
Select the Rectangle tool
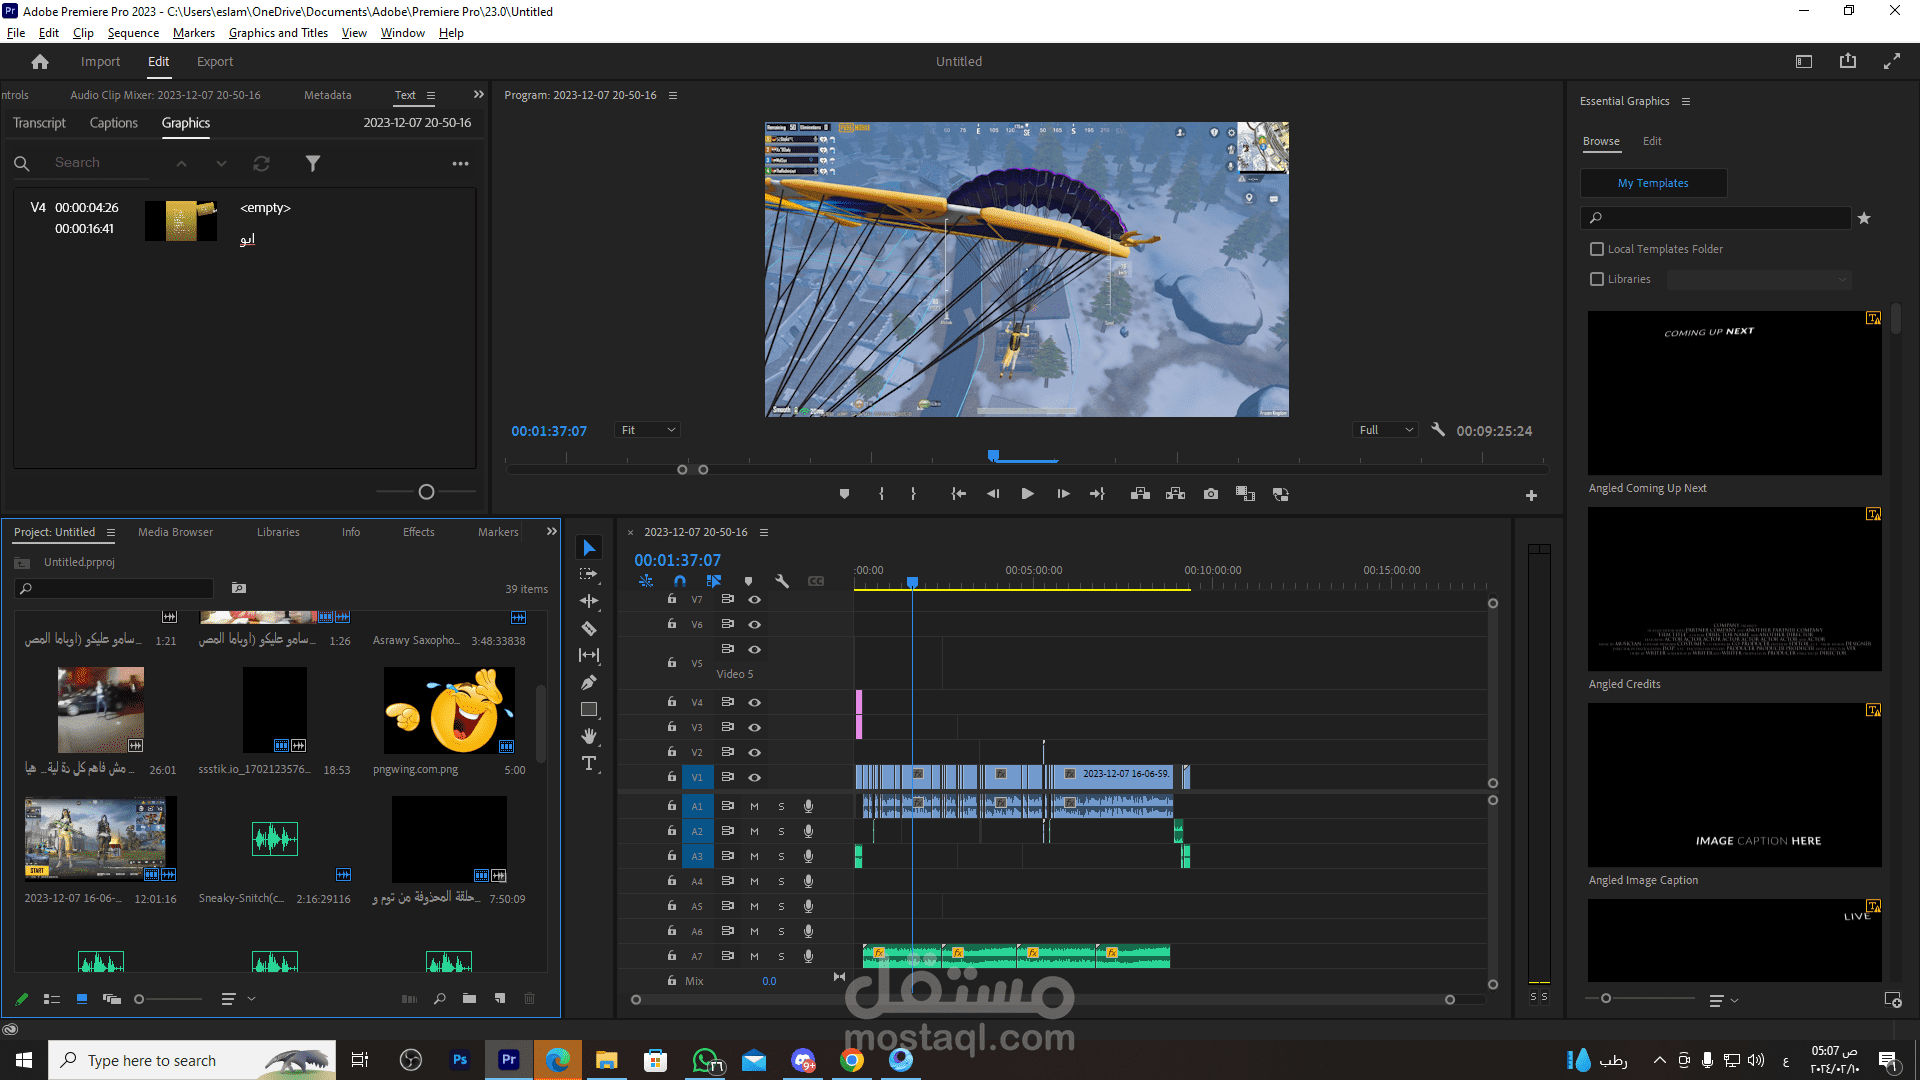[589, 709]
